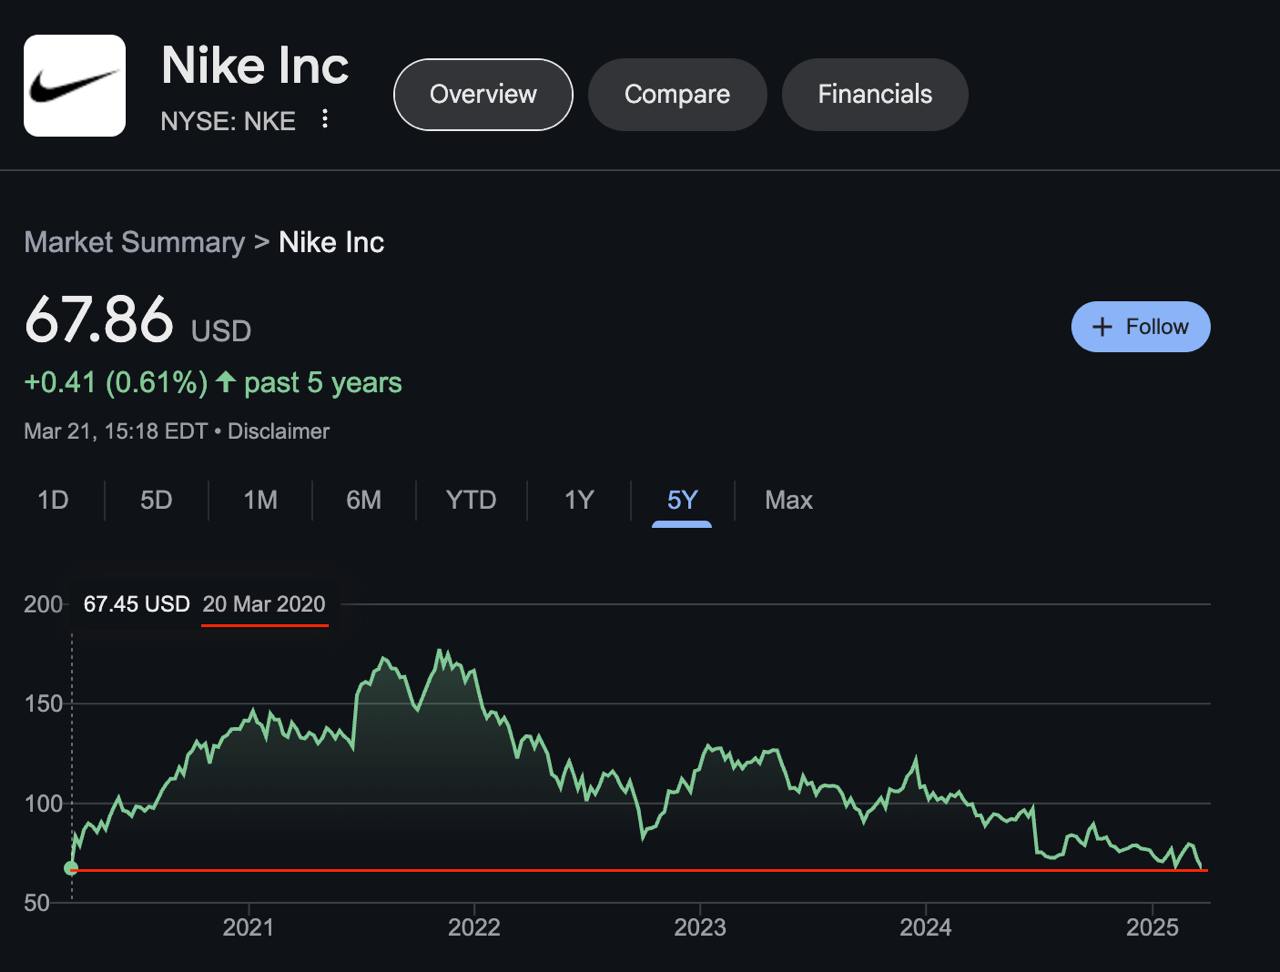This screenshot has height=972, width=1280.
Task: Click the Market Summary breadcrumb link
Action: tap(134, 242)
